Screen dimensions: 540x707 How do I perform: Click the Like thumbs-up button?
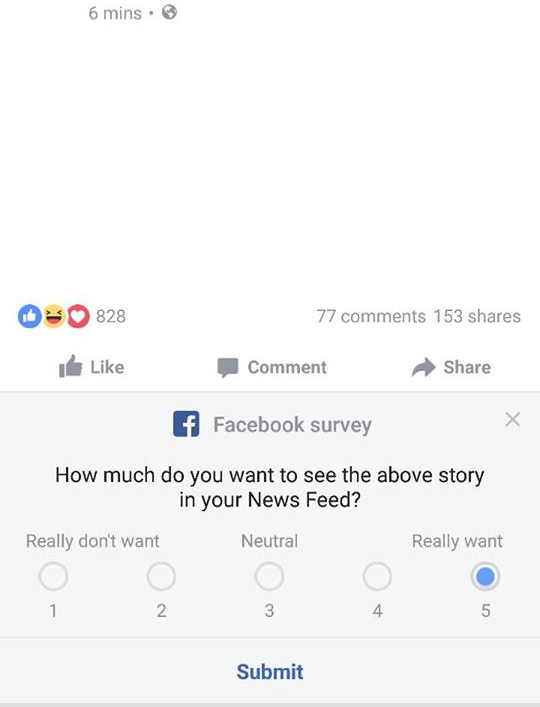tap(92, 367)
